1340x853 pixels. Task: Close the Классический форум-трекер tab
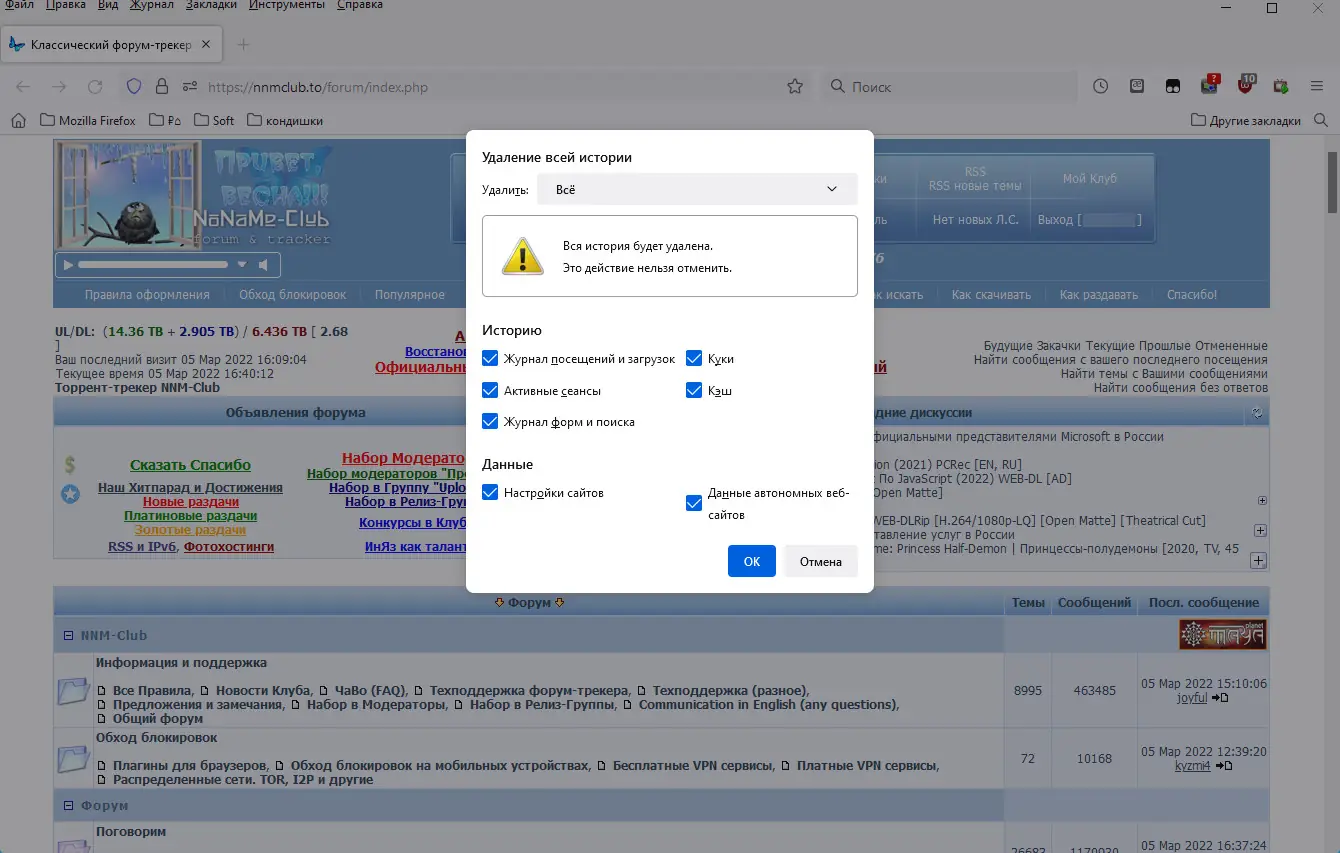point(206,45)
